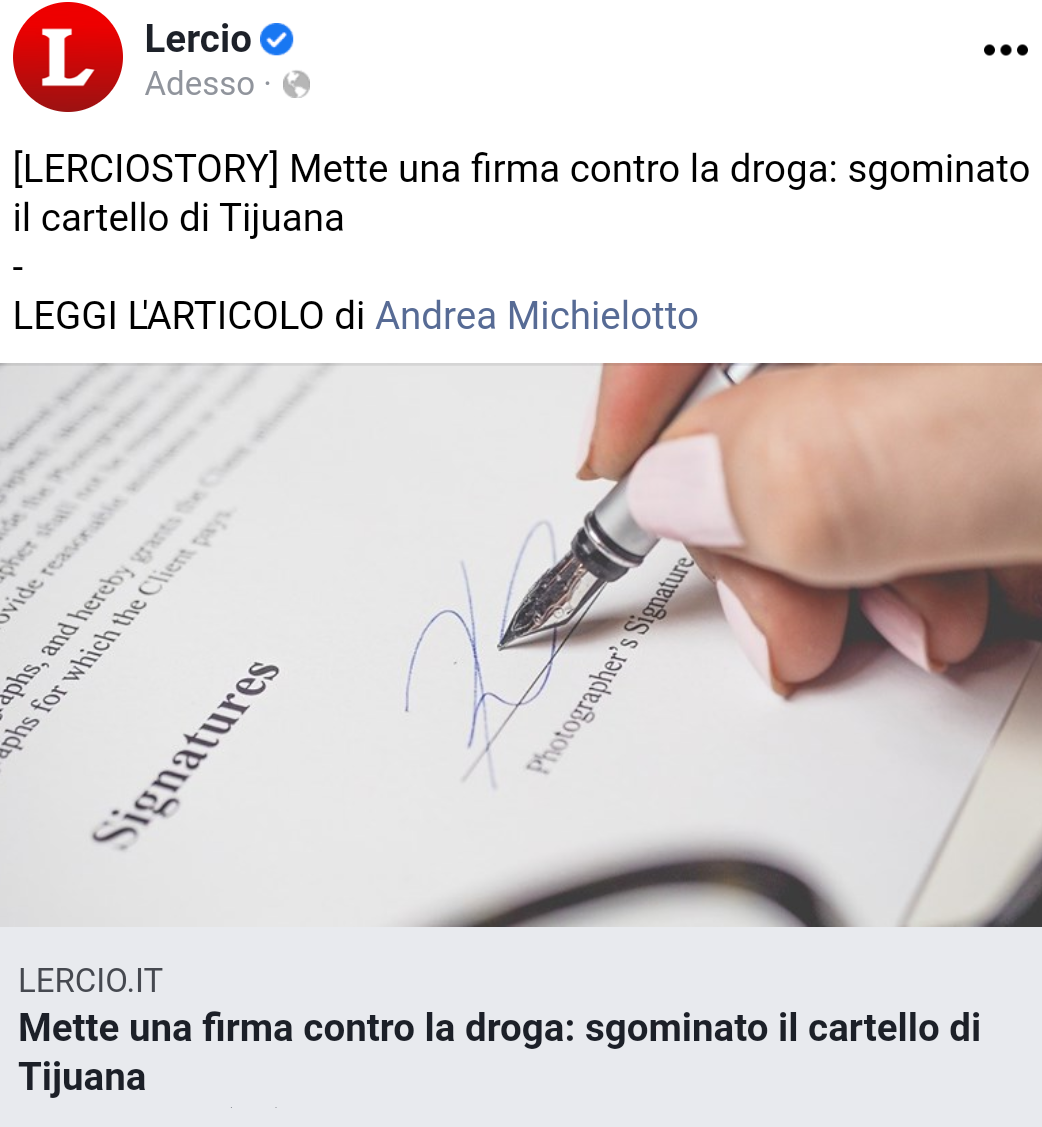
Task: Click the Adesso post timestamp
Action: (200, 84)
